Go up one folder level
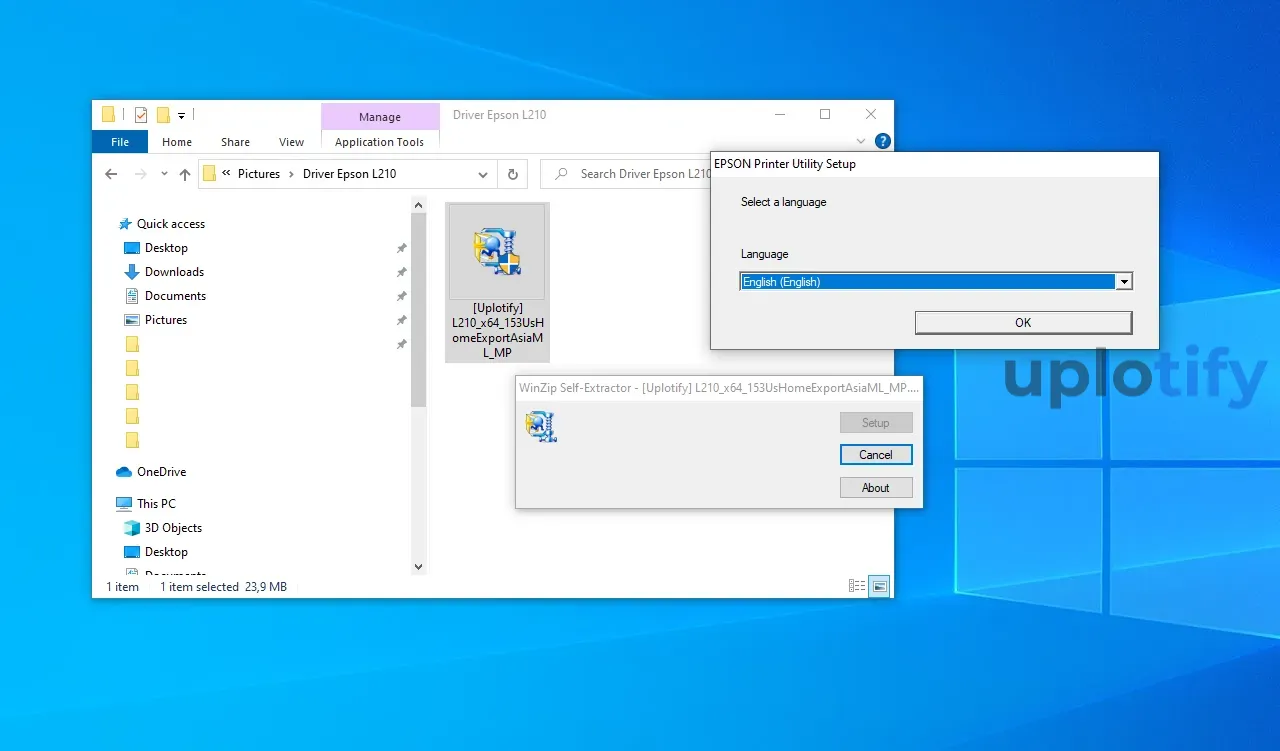 pyautogui.click(x=185, y=174)
